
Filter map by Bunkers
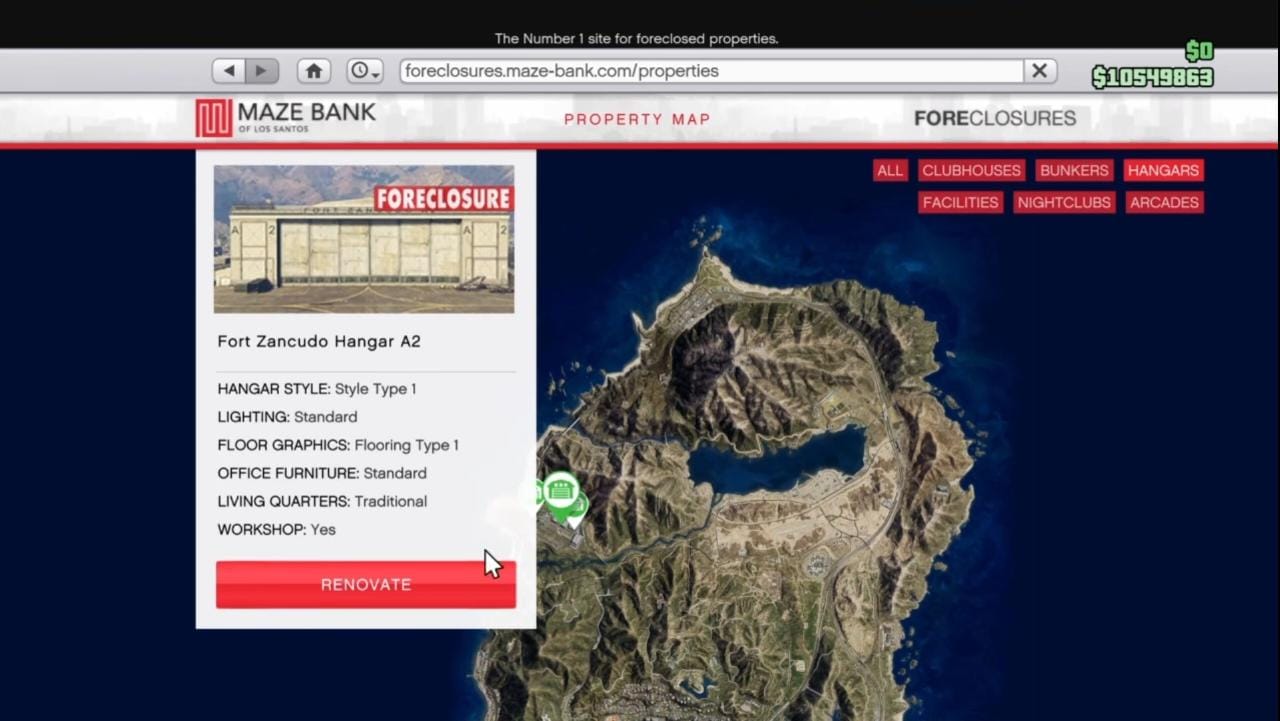[1074, 171]
